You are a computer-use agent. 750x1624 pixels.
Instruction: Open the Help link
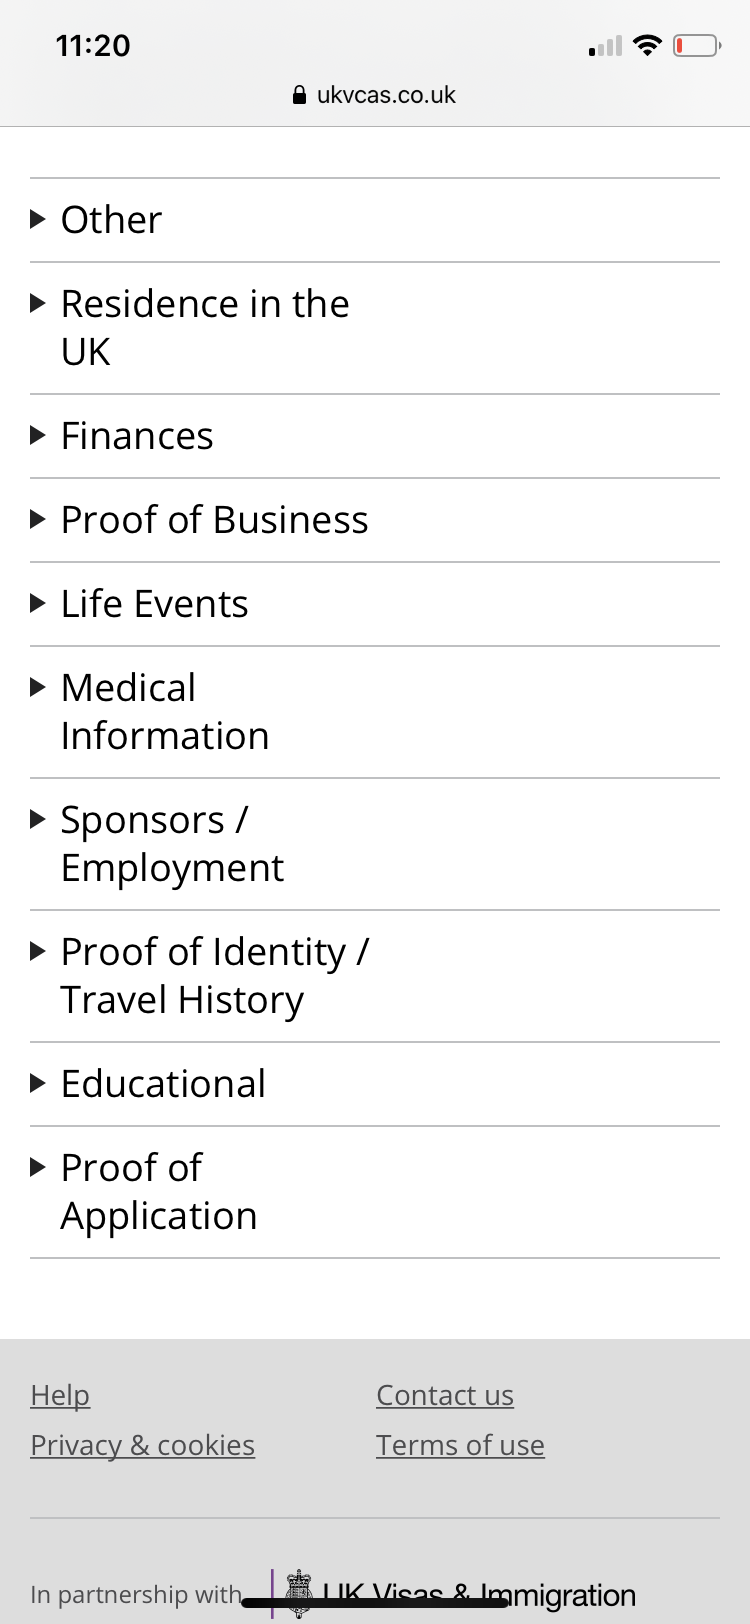[x=60, y=1395]
